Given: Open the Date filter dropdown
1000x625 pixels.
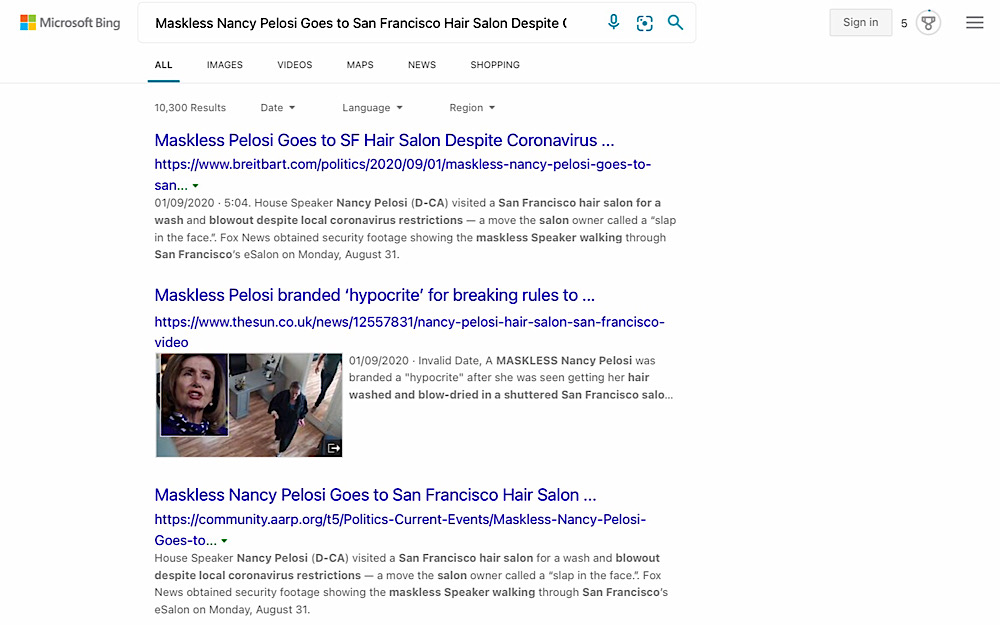Looking at the screenshot, I should tap(277, 108).
